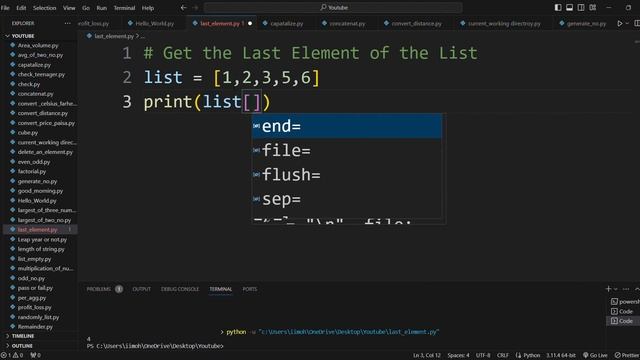Open new terminal launch profile dropdown
Screen dimensions: 640x360
coord(616,289)
